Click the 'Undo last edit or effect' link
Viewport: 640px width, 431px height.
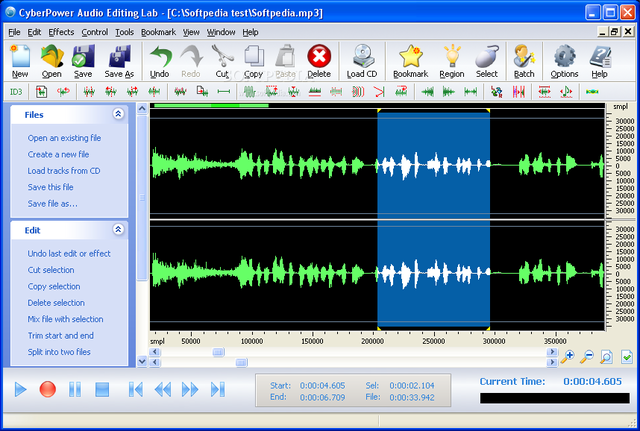pos(69,253)
